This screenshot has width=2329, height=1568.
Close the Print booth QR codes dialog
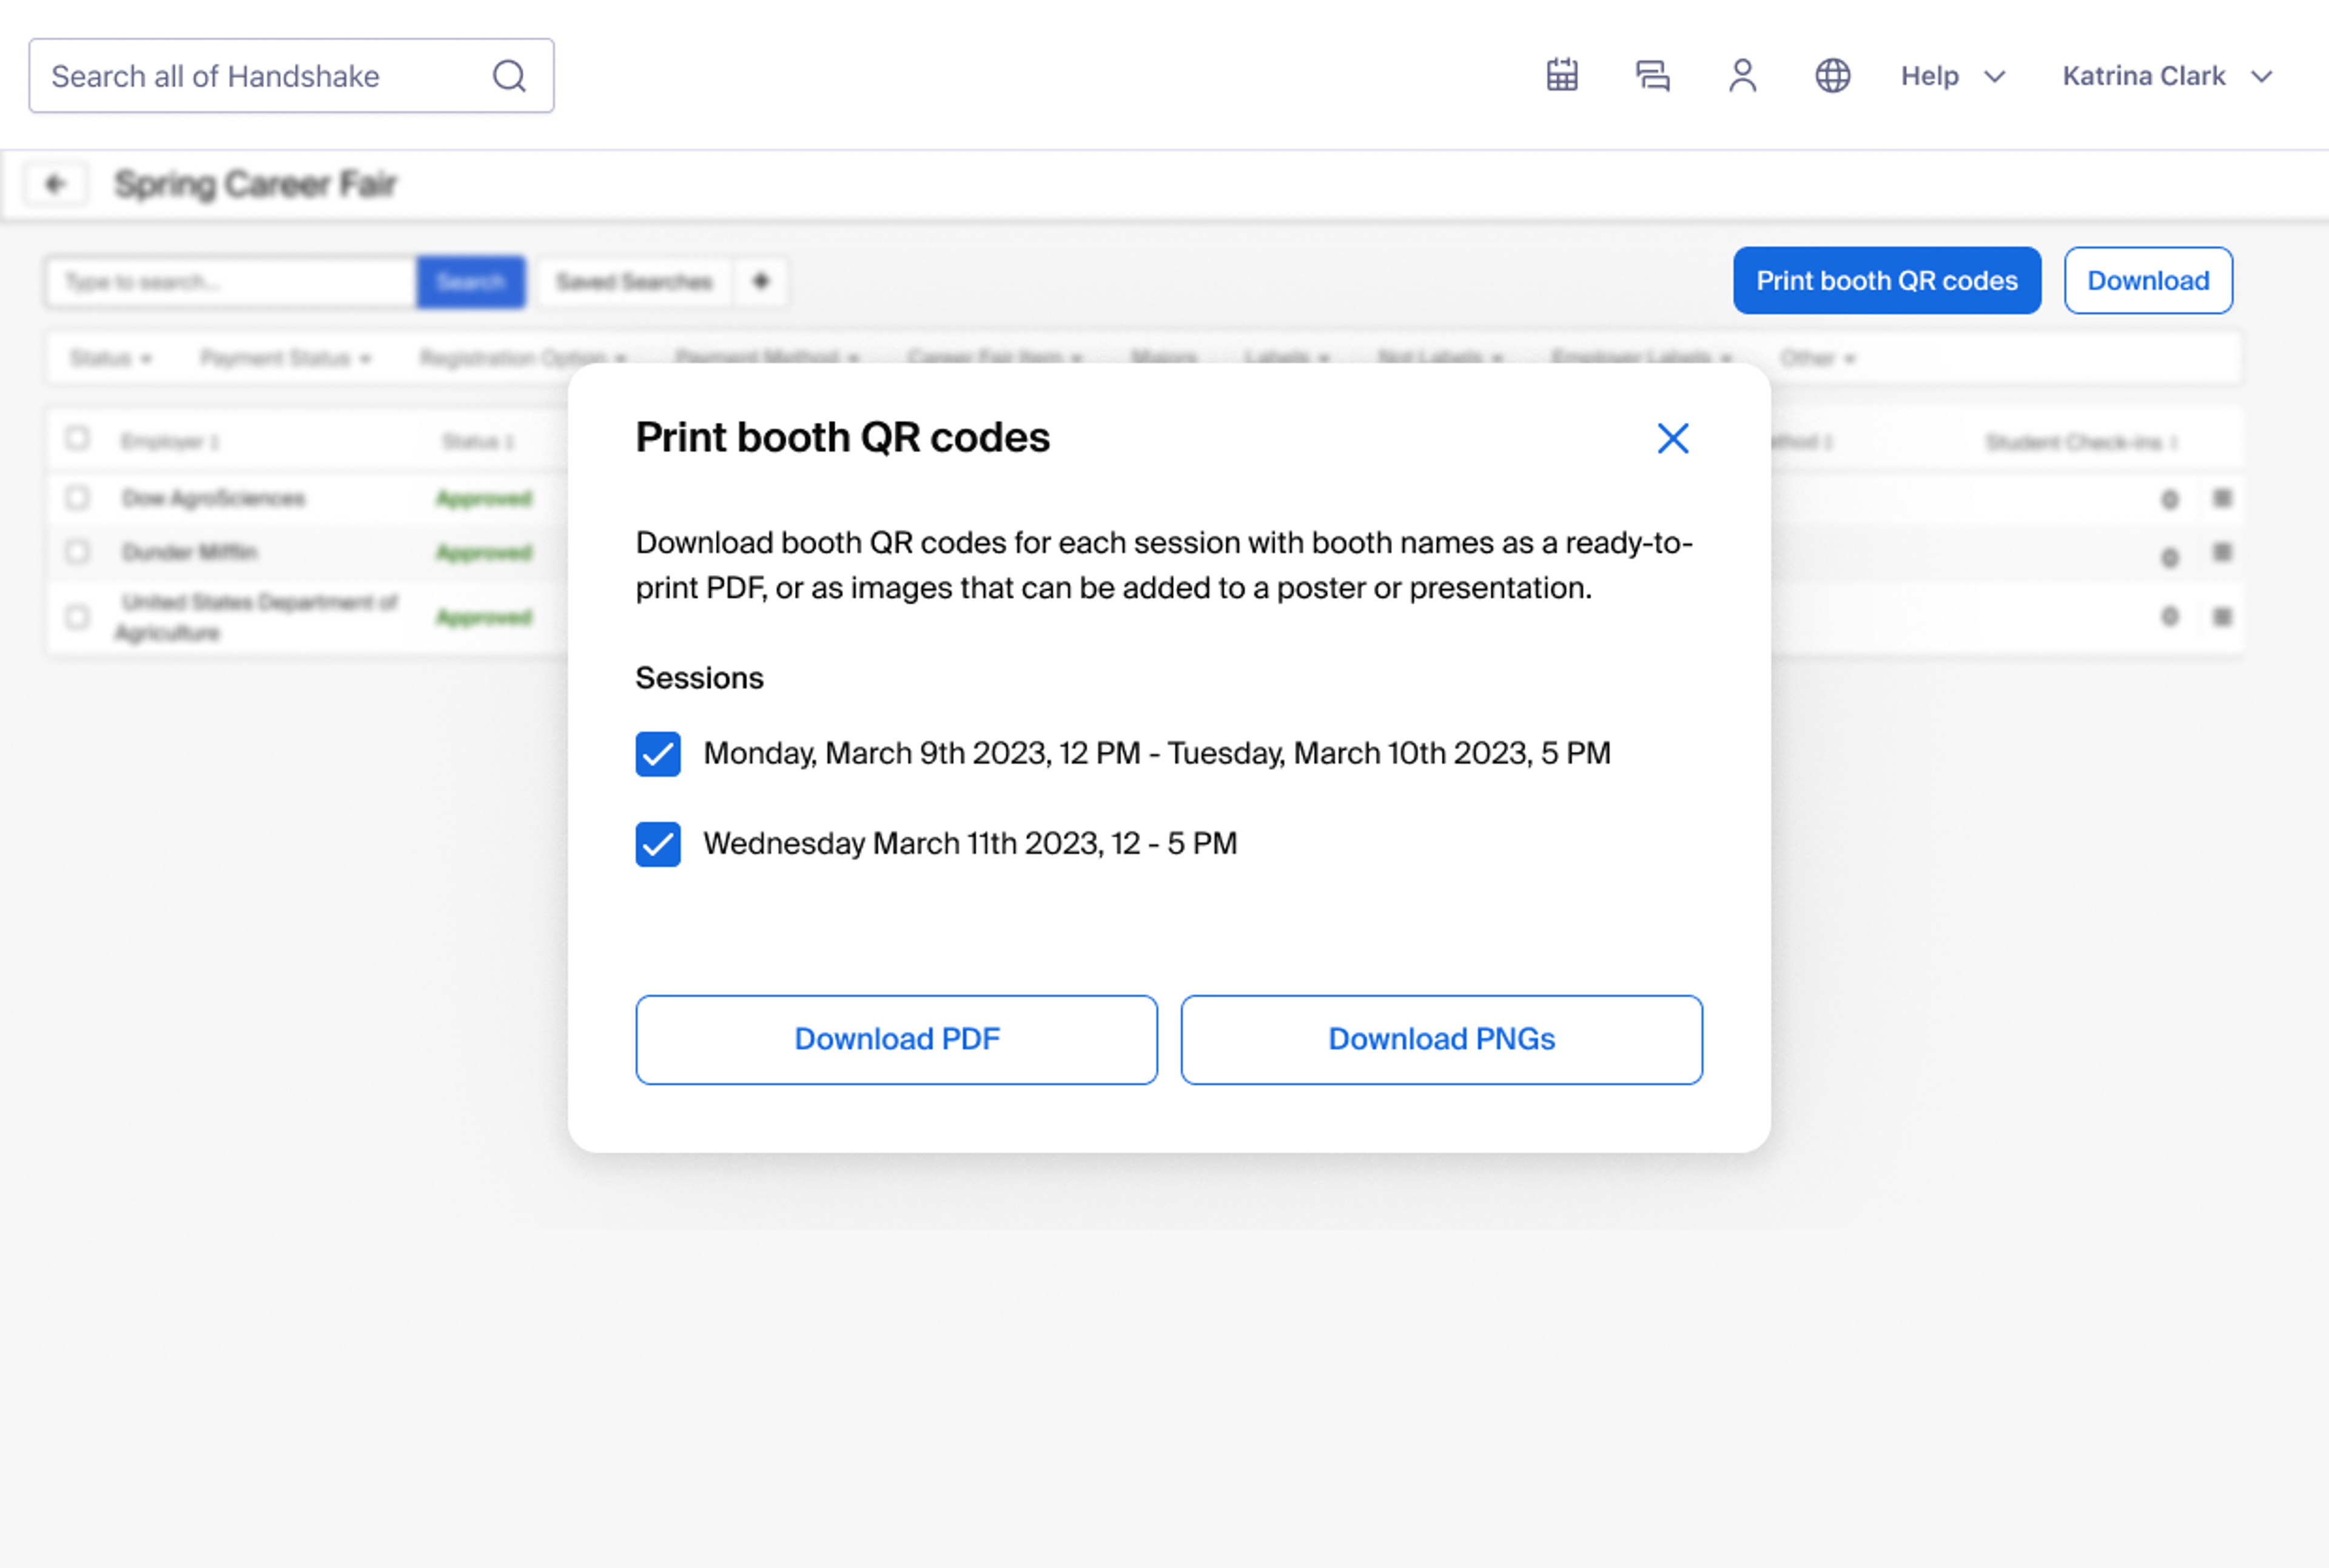pos(1672,438)
